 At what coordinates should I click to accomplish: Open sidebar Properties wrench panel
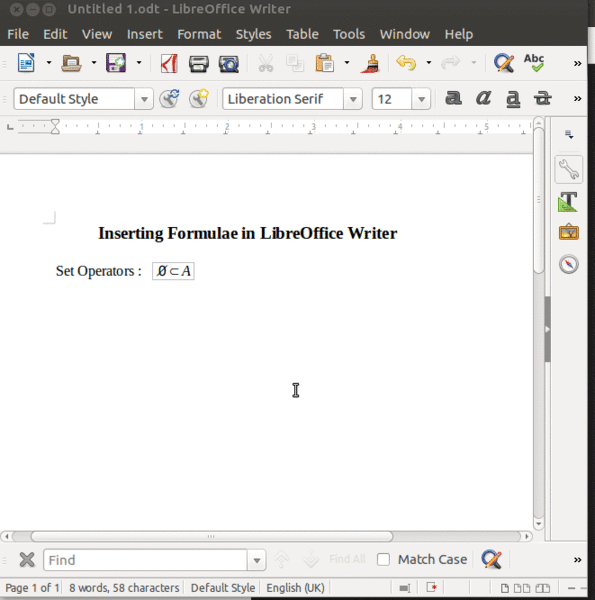pyautogui.click(x=569, y=169)
